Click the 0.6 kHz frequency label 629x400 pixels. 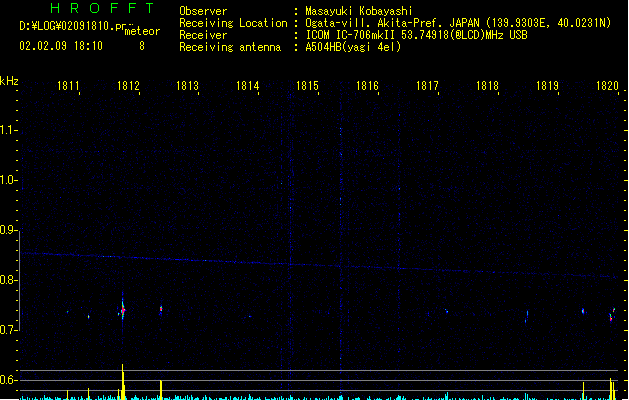pyautogui.click(x=7, y=380)
